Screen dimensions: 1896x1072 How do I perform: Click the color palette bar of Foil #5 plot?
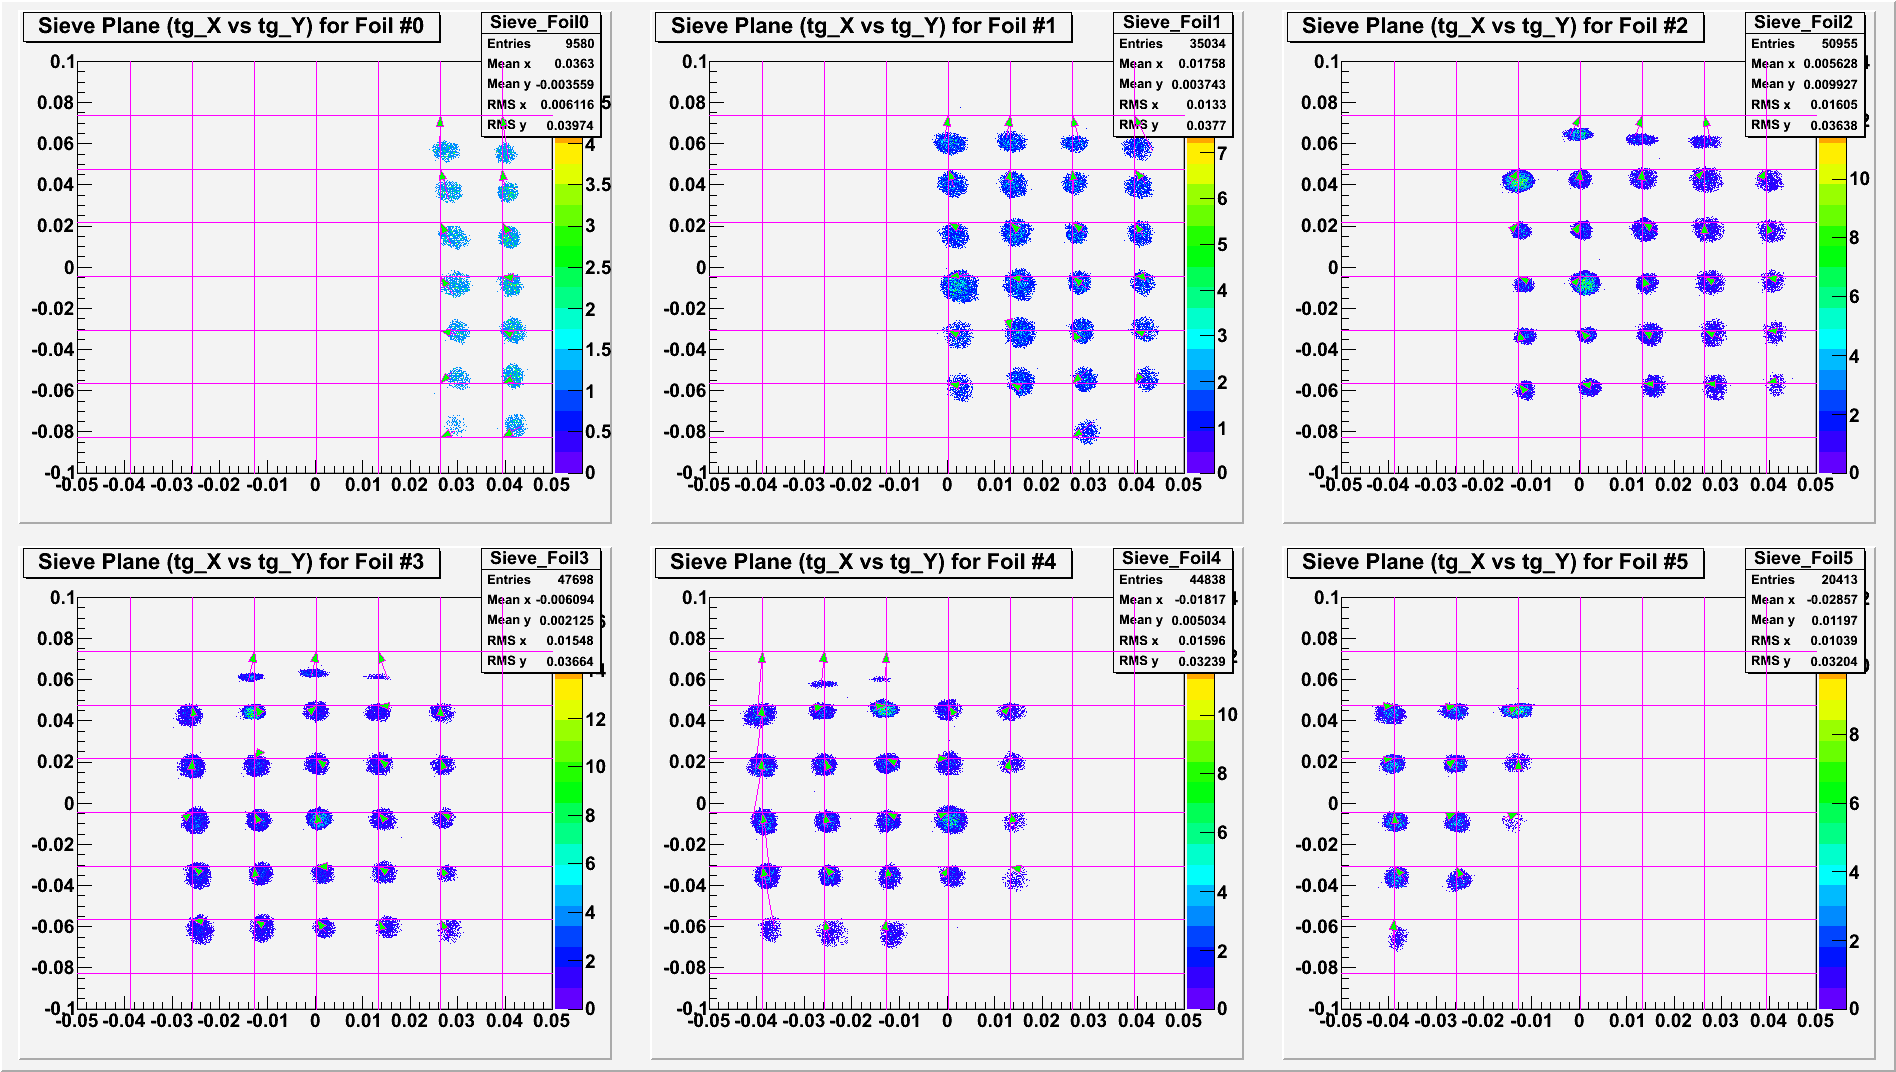click(1832, 841)
